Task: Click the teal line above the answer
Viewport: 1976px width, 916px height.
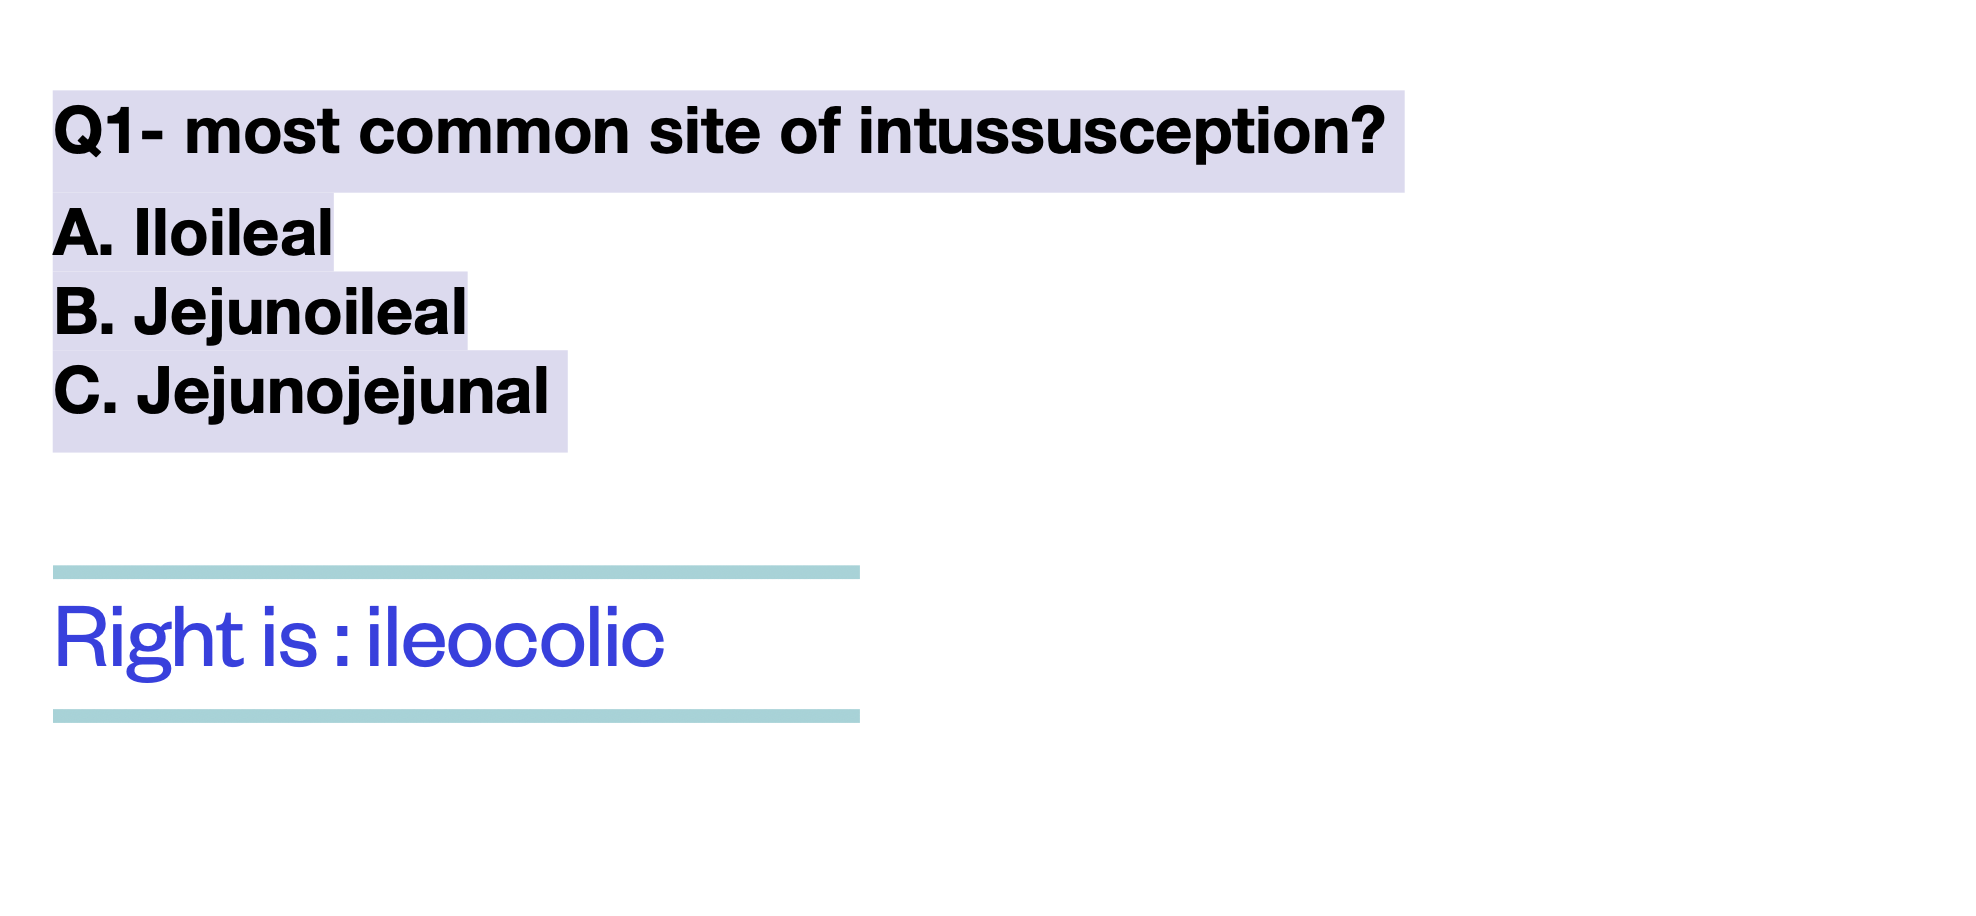Action: click(x=456, y=572)
